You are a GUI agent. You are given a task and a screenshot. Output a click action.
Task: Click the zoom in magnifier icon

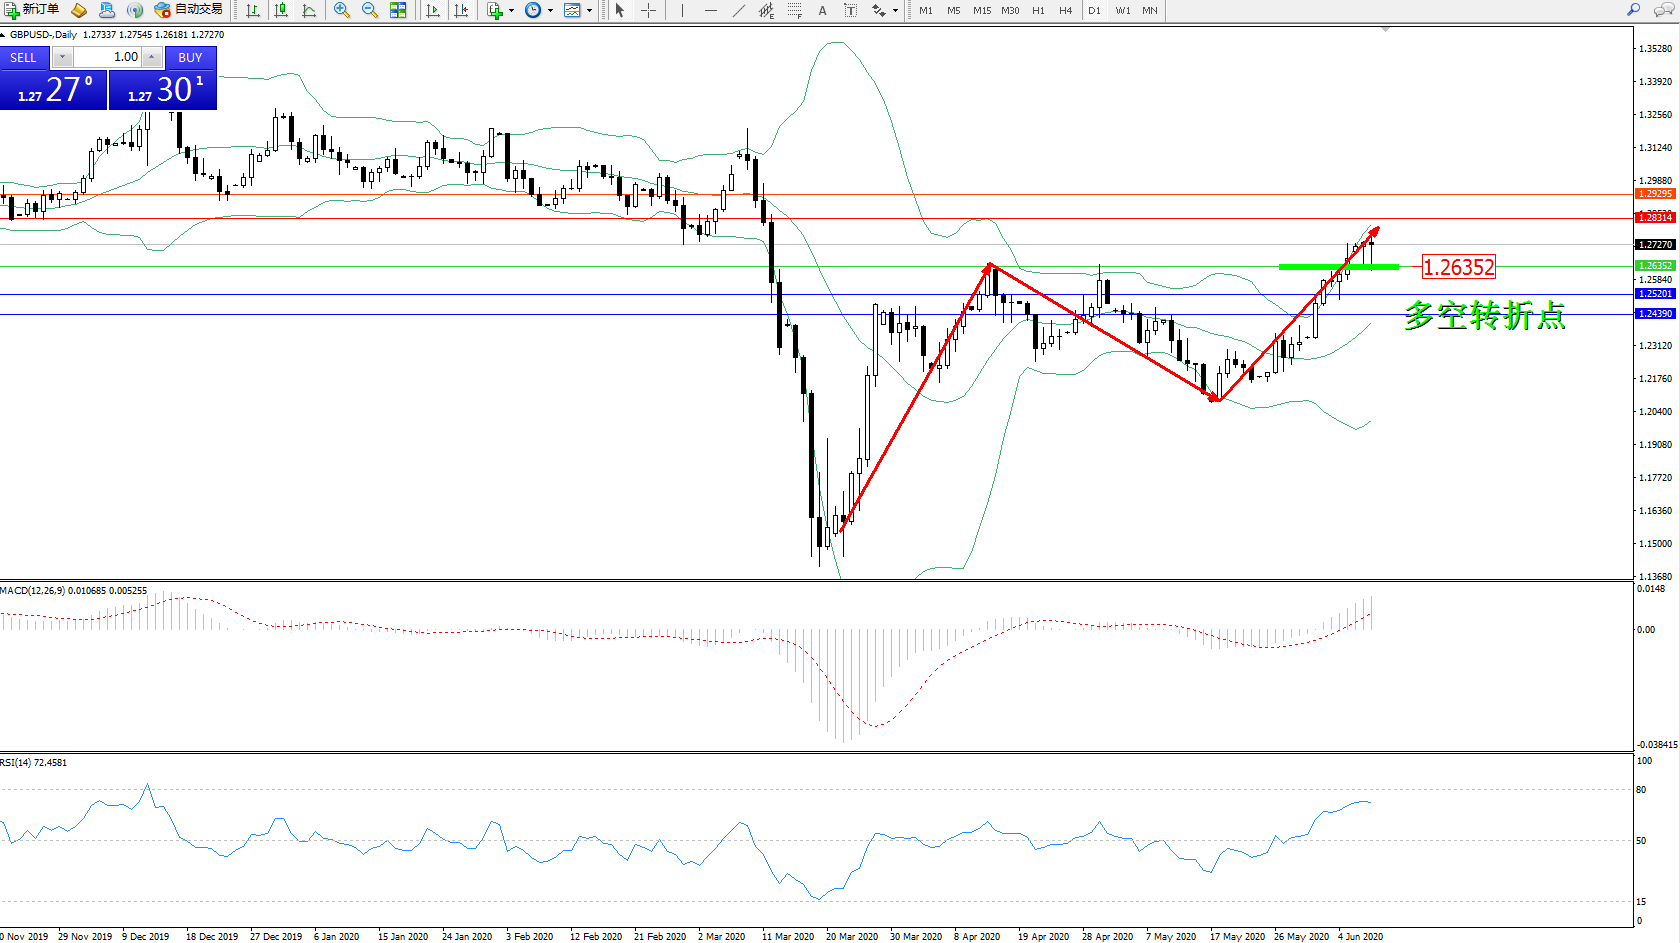click(341, 10)
